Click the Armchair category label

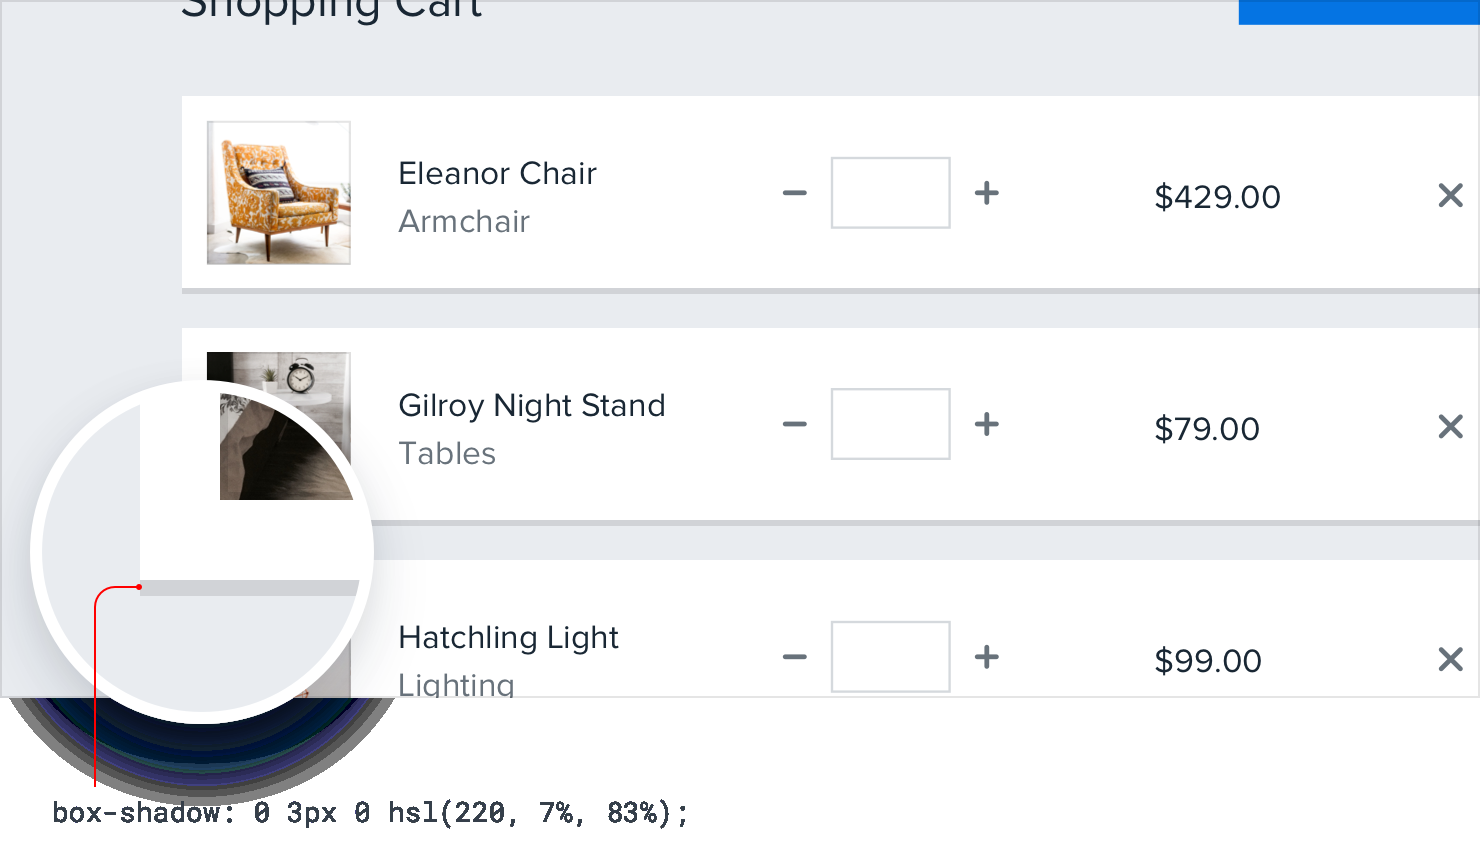[x=464, y=222]
